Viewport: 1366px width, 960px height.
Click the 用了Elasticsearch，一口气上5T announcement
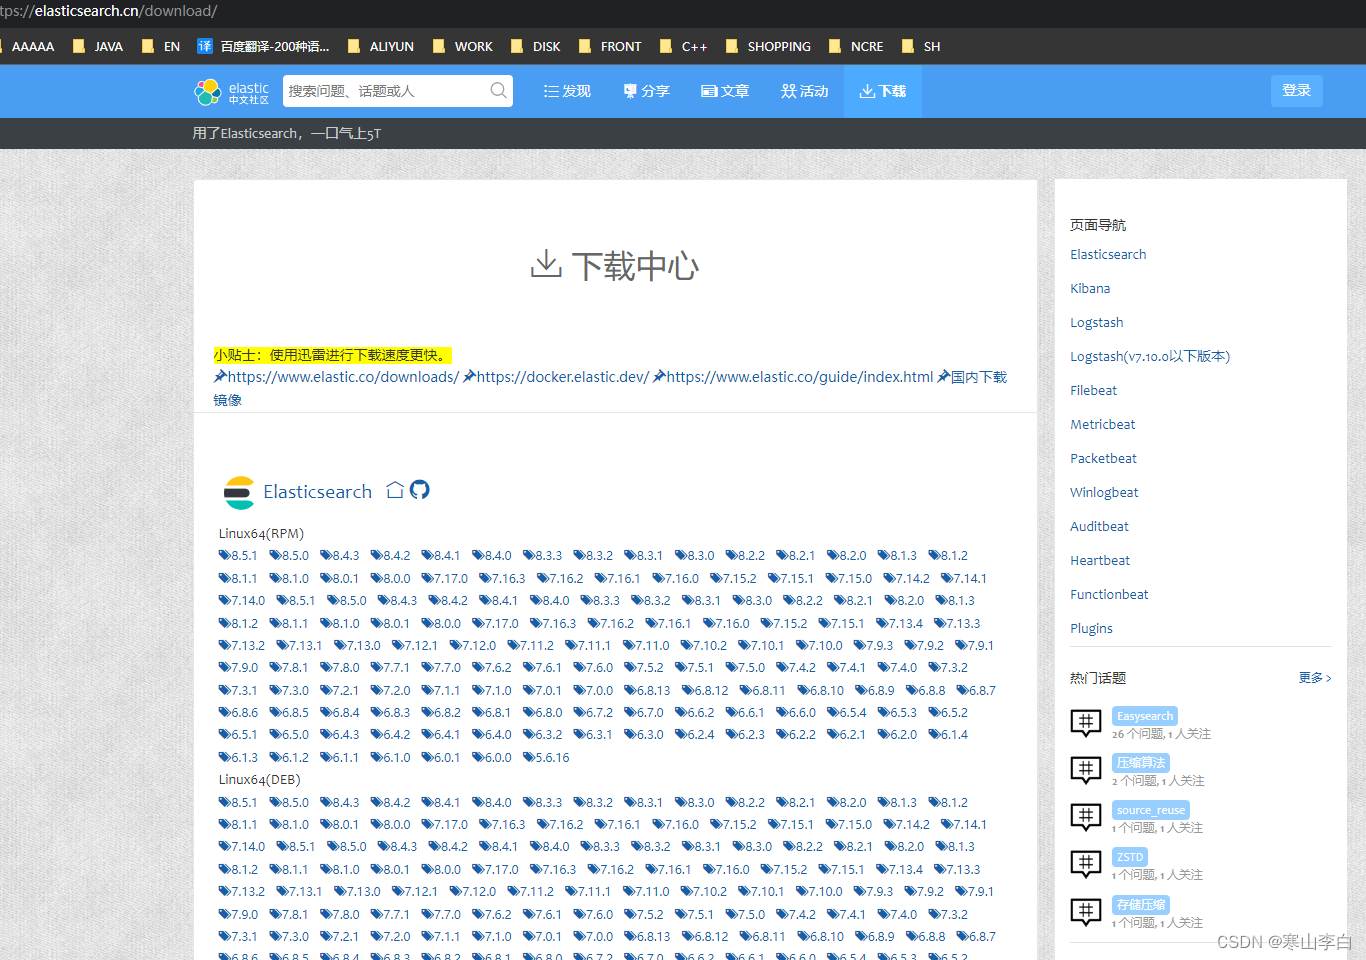pyautogui.click(x=287, y=133)
